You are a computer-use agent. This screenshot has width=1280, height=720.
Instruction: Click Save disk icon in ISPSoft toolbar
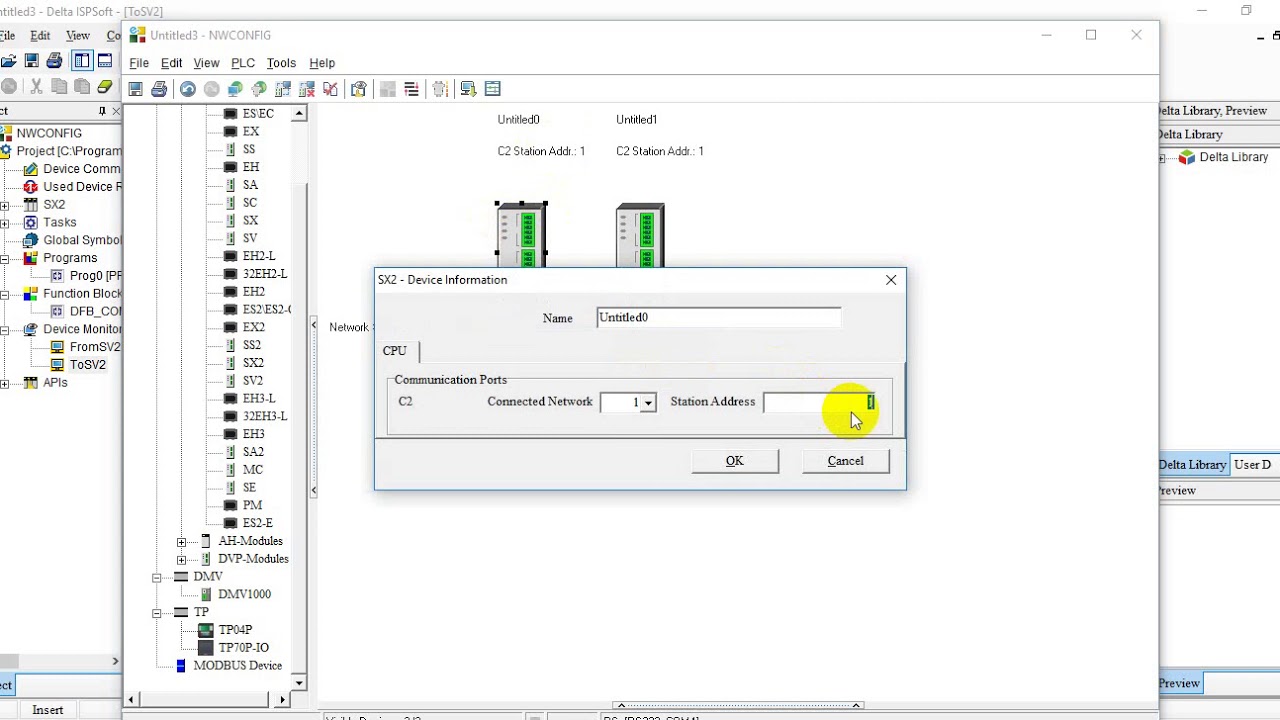coord(32,61)
